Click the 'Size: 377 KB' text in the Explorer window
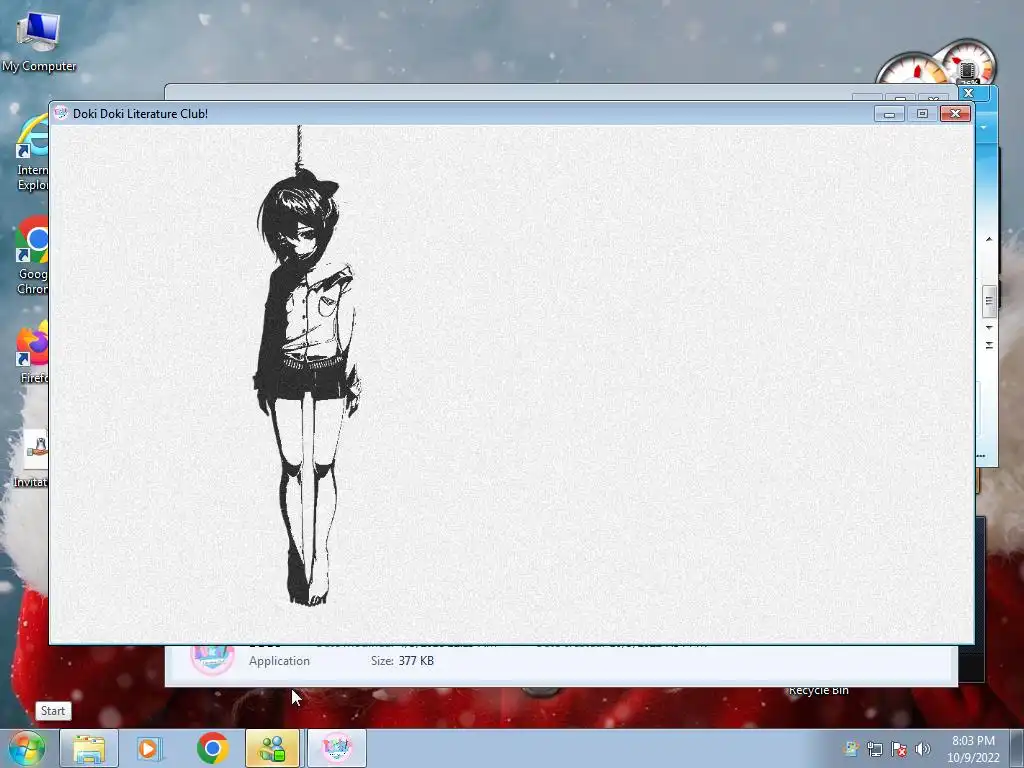The height and width of the screenshot is (768, 1024). tap(402, 661)
